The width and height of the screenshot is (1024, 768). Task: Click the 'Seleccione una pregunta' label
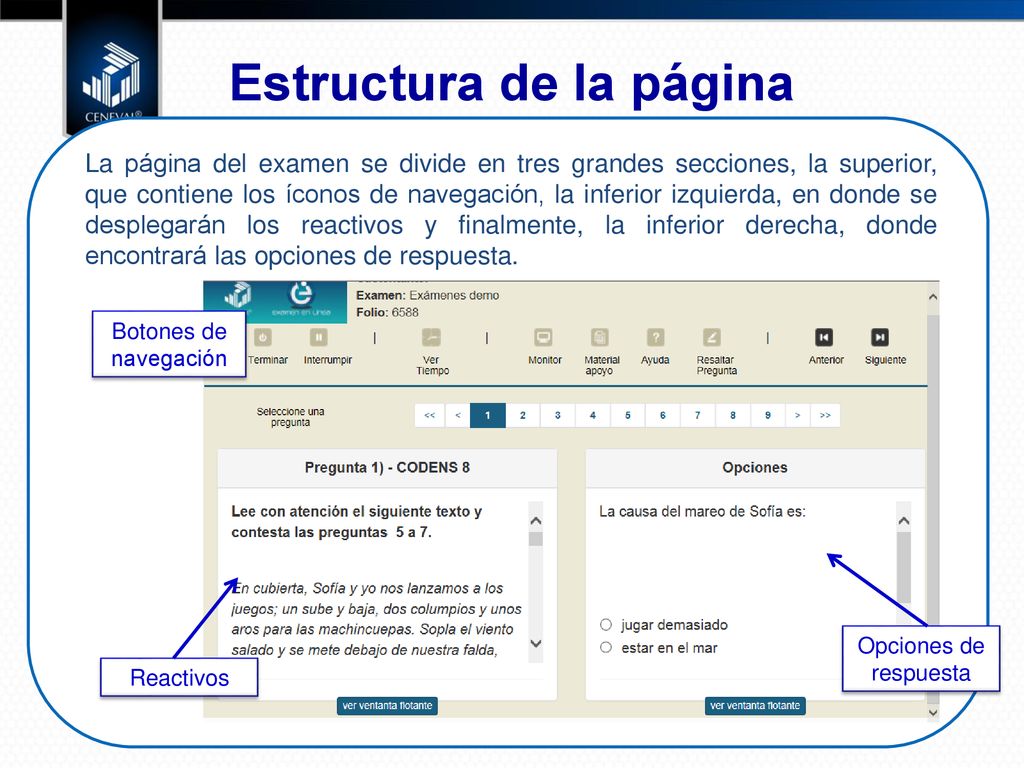click(291, 417)
